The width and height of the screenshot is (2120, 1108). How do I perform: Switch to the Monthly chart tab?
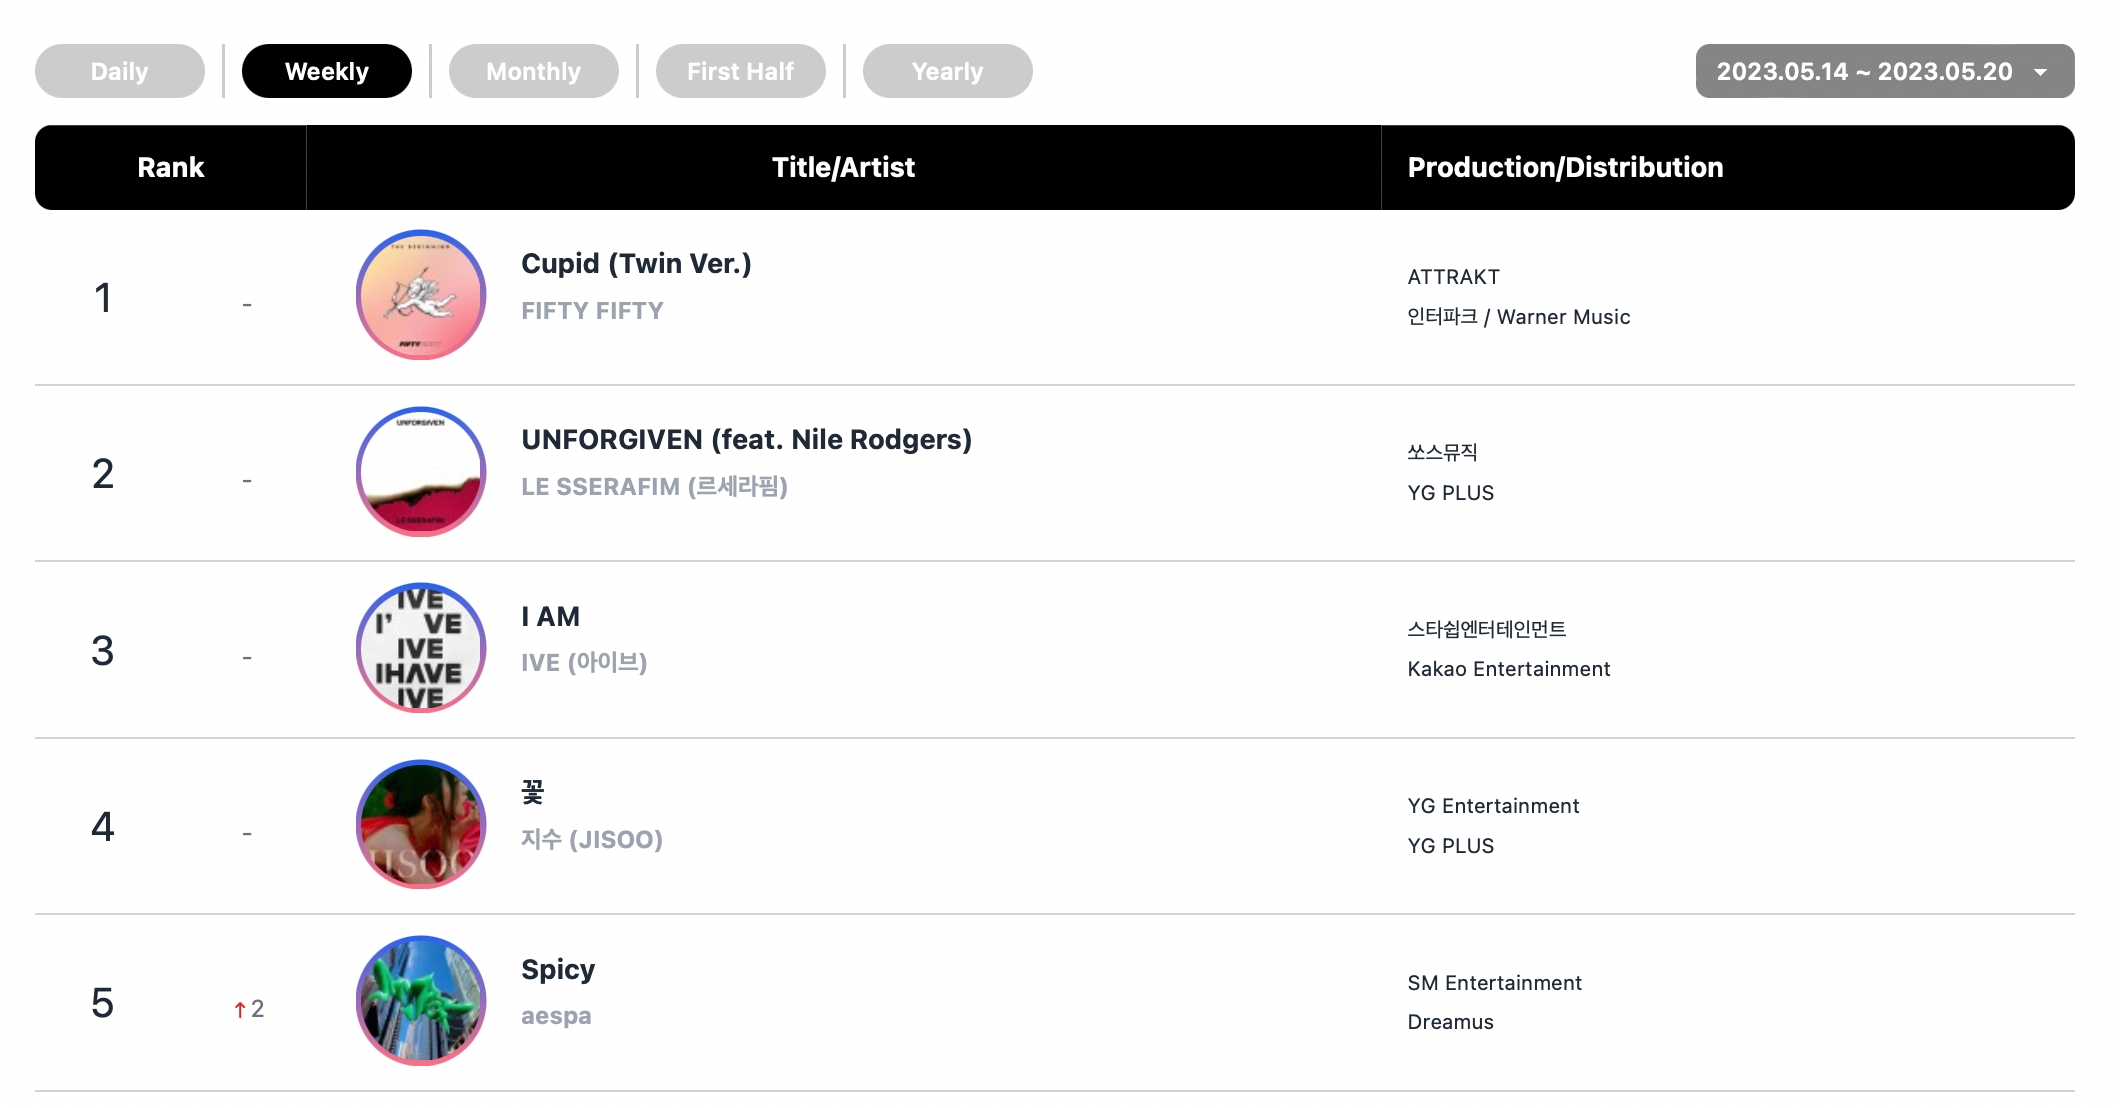click(534, 71)
